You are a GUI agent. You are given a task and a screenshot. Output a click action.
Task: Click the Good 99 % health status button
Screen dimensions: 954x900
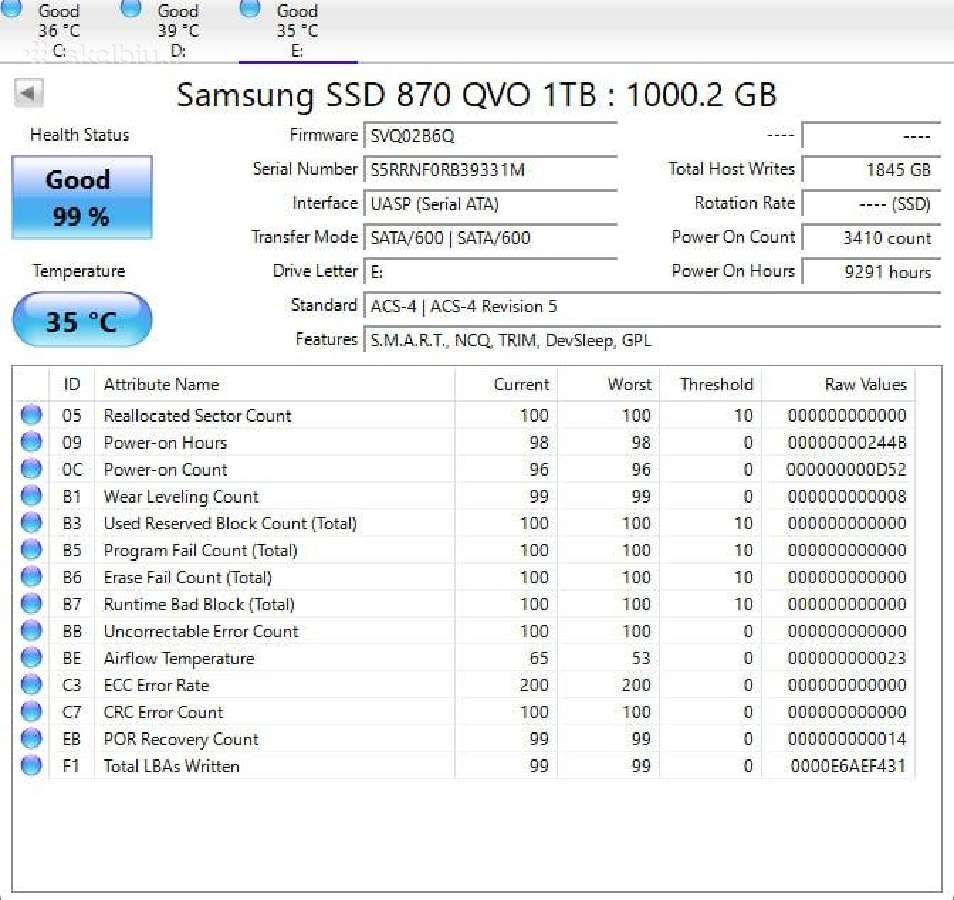click(x=82, y=198)
